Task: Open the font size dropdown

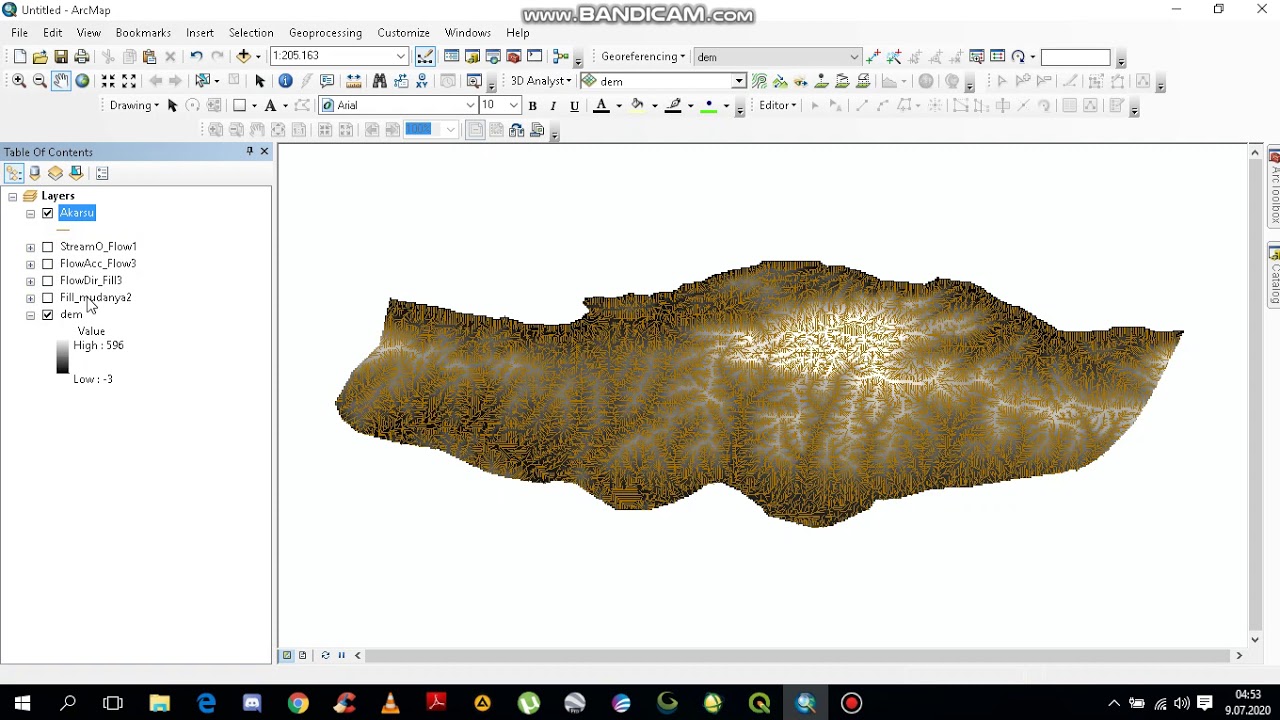Action: point(514,105)
